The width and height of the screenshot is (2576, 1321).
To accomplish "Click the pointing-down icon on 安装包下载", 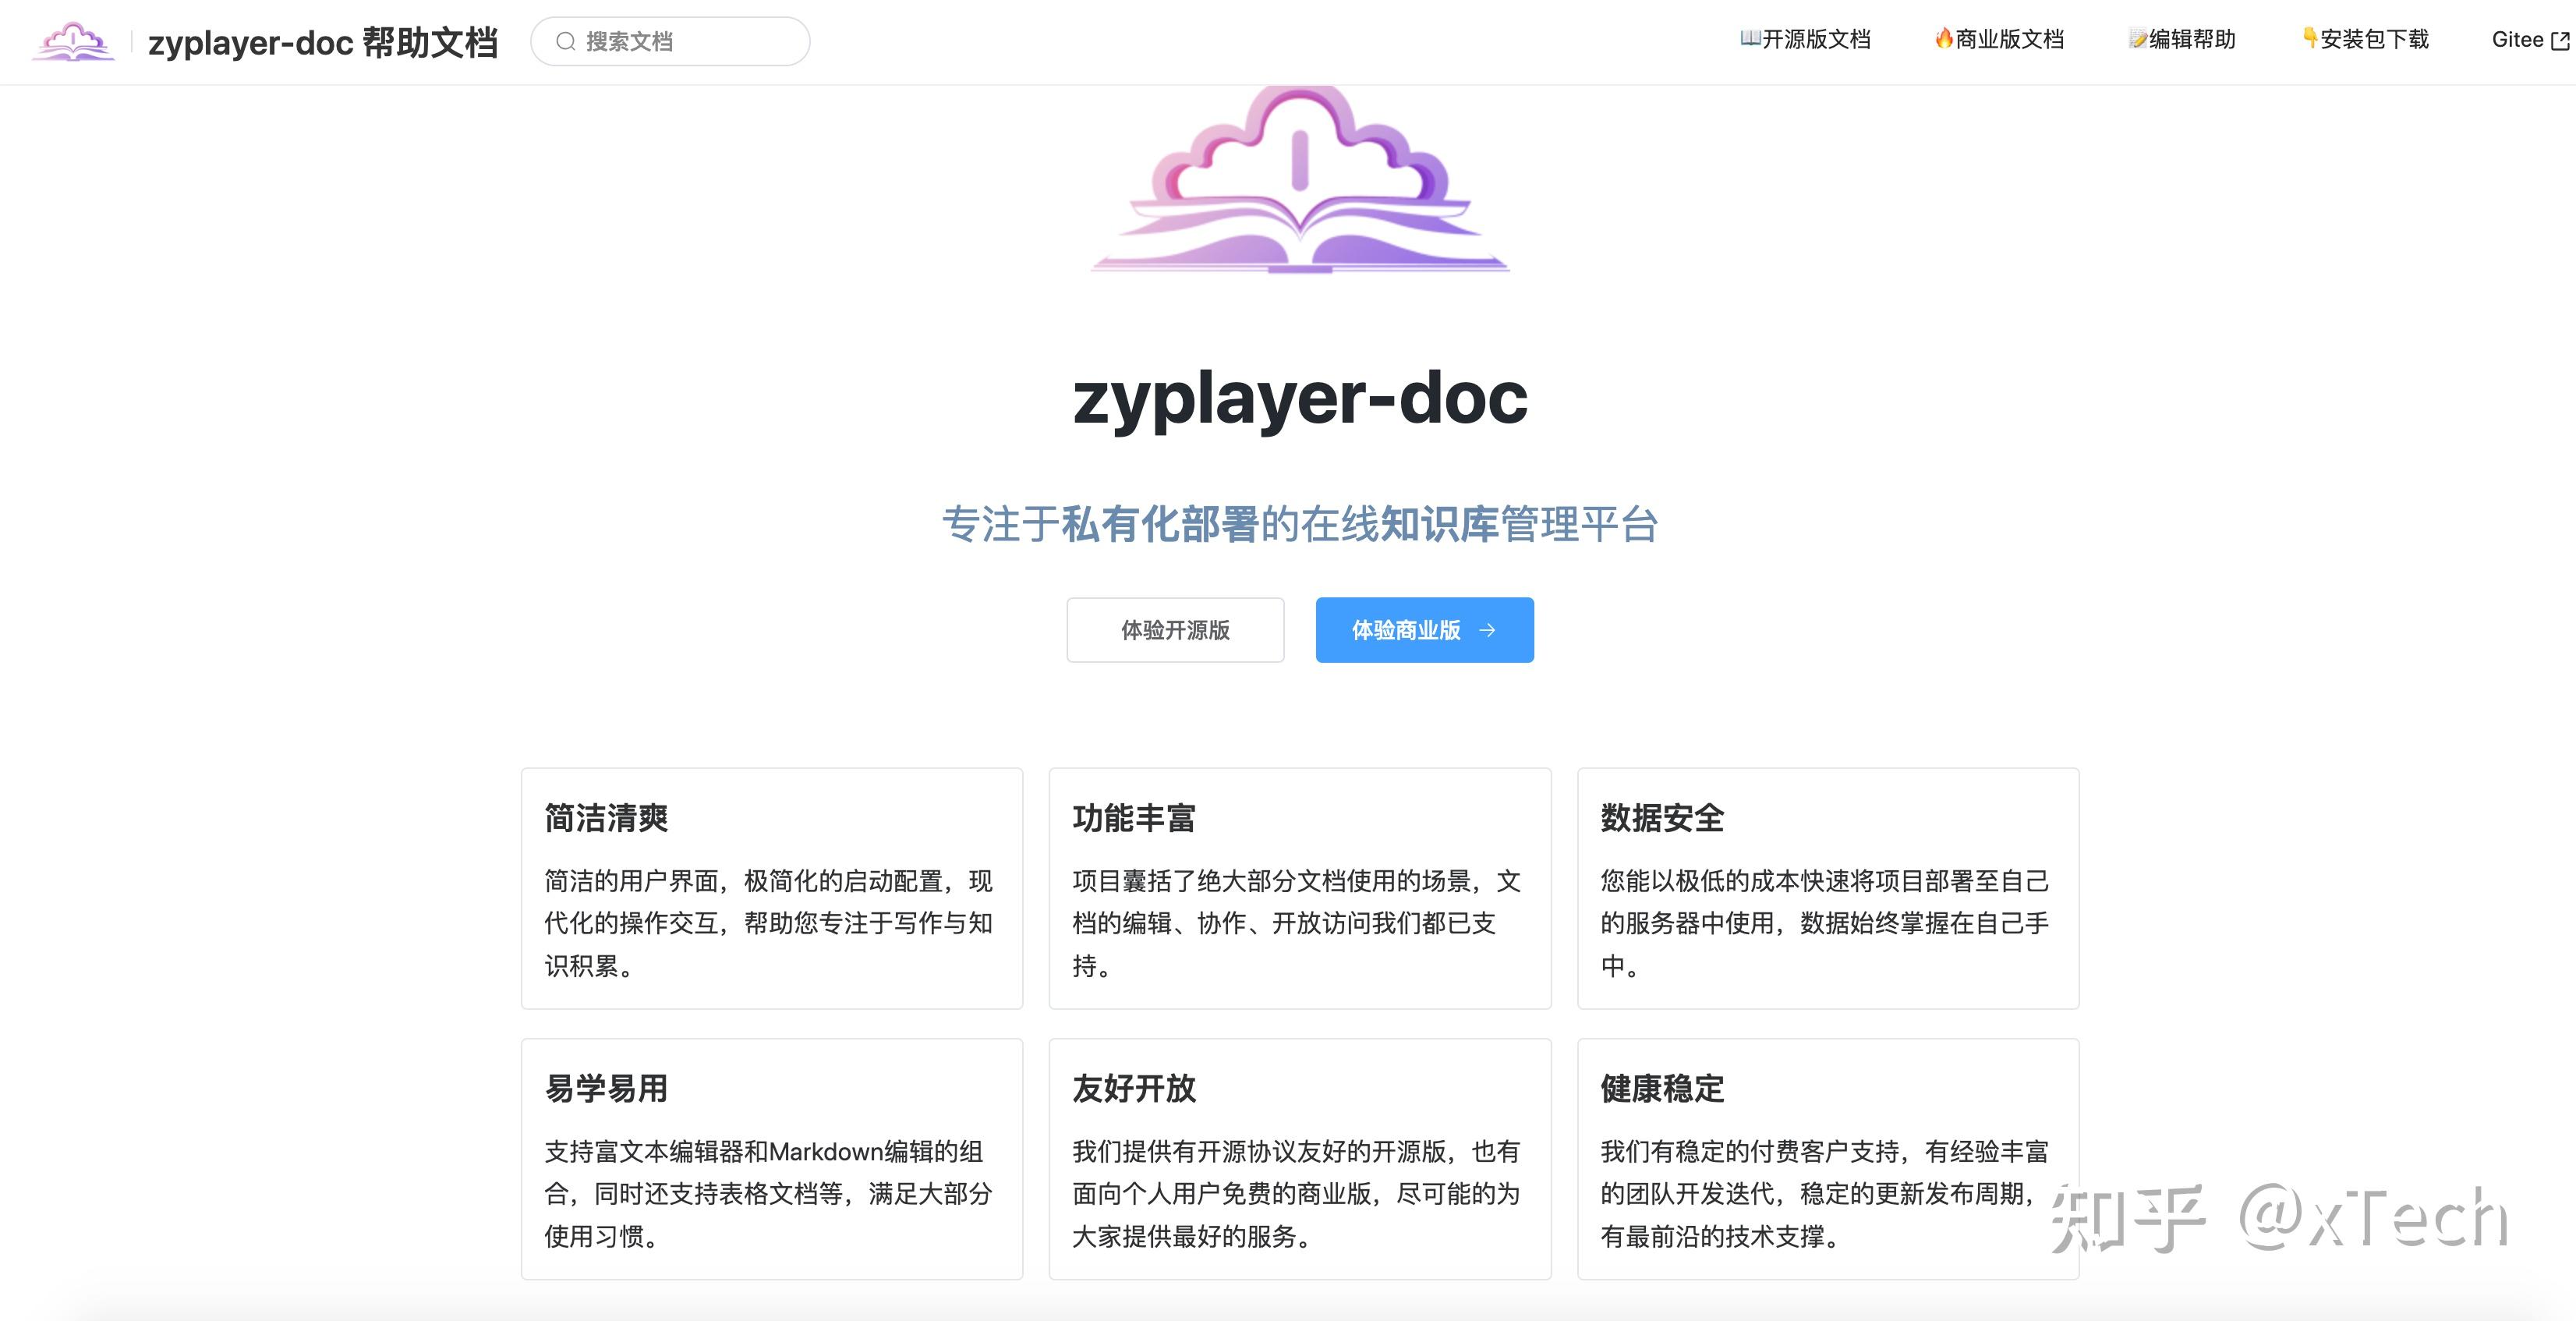I will 2310,38.
